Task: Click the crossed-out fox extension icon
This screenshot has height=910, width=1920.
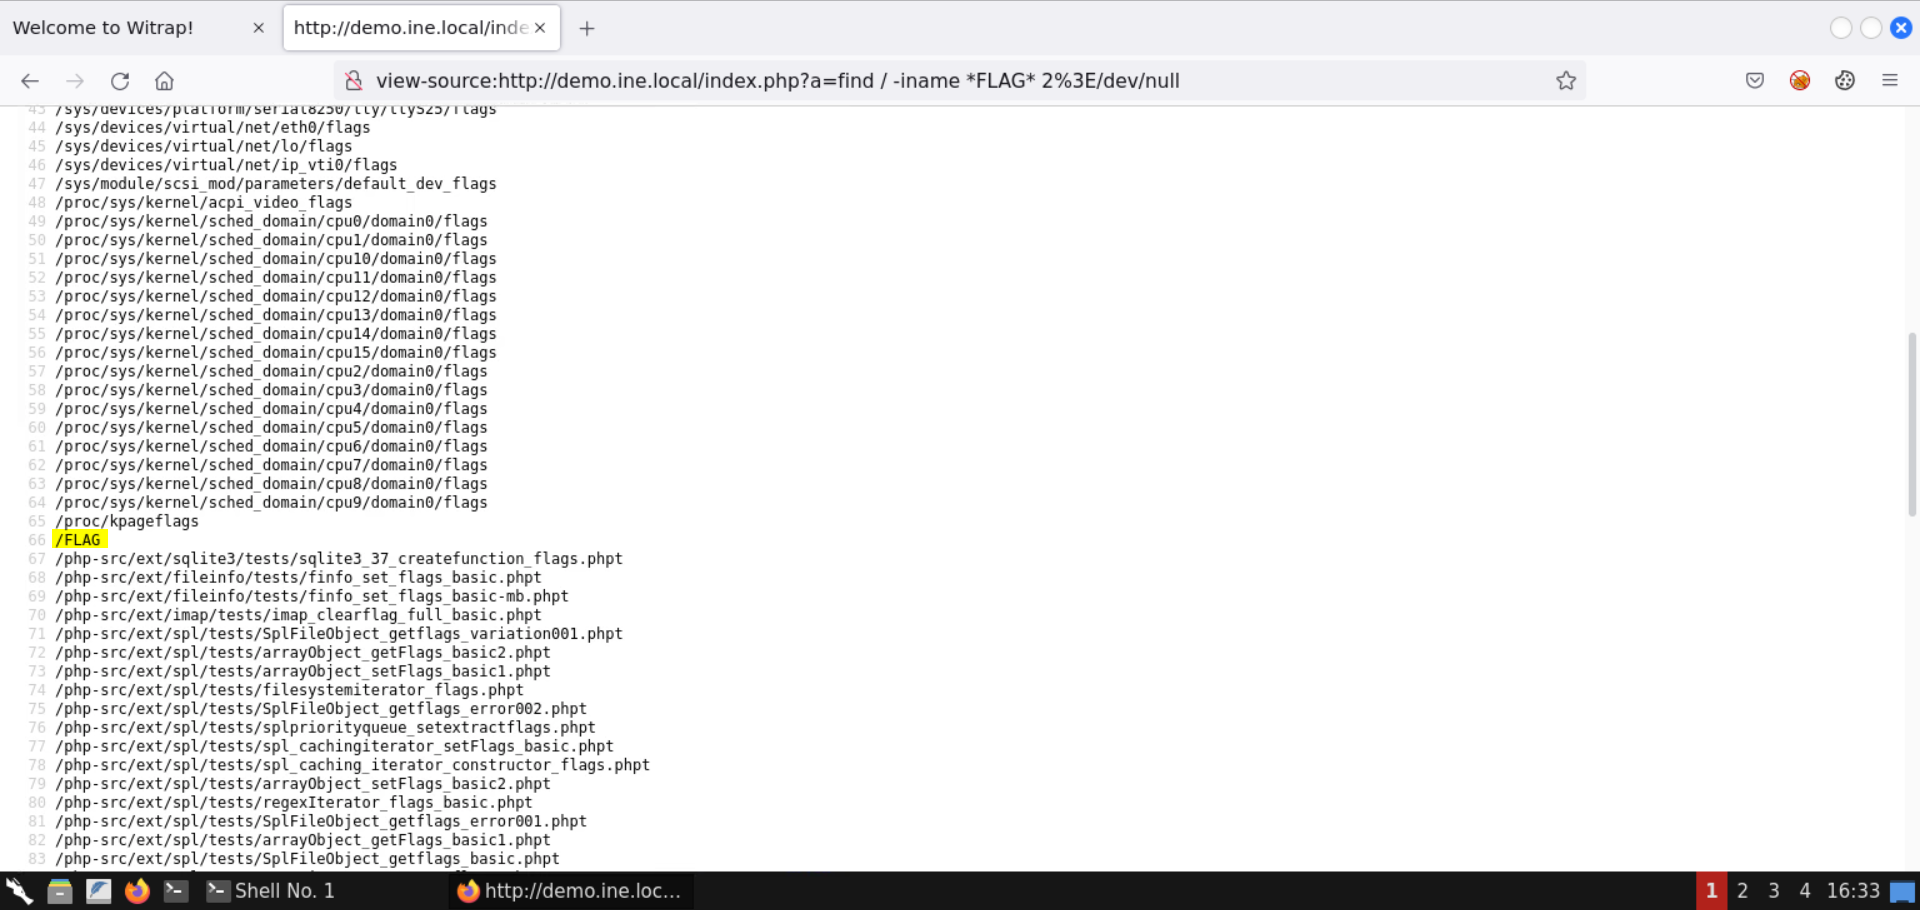Action: 1800,80
